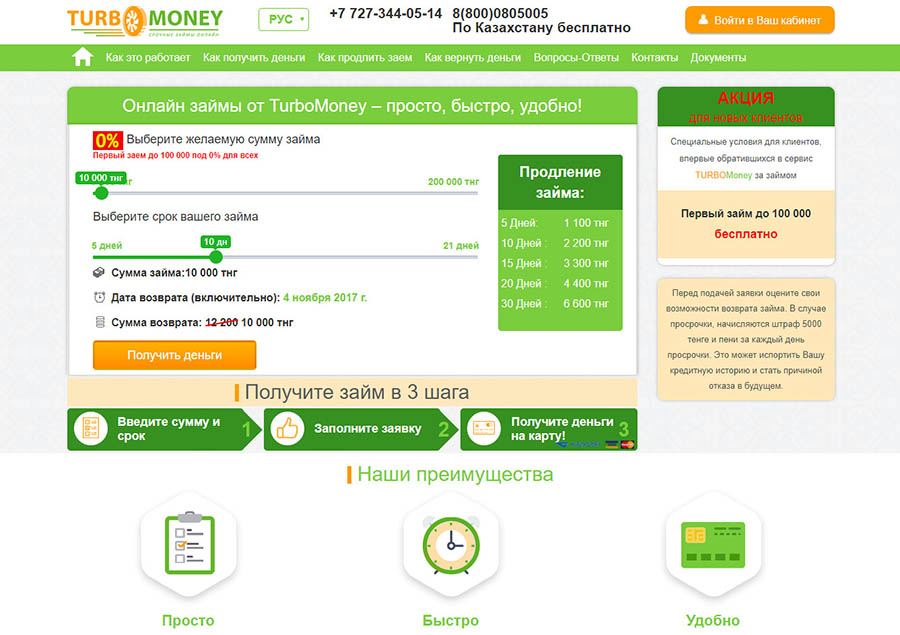Open the Документы navigation link
The image size is (900, 635).
click(x=718, y=58)
